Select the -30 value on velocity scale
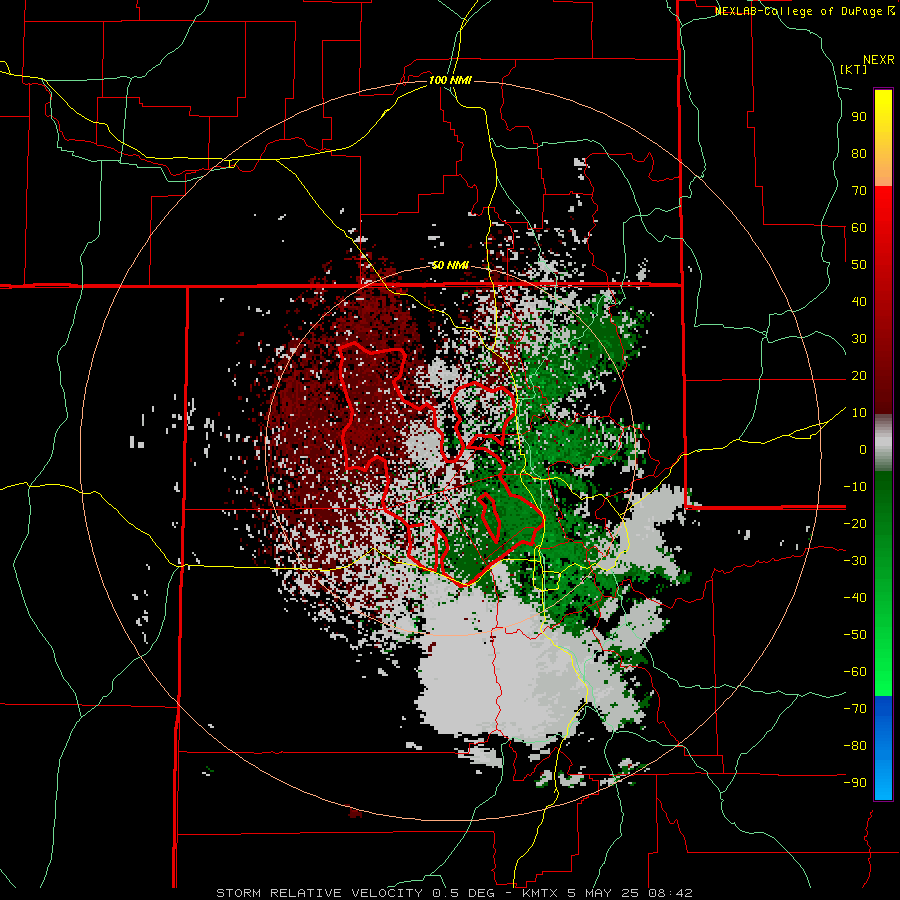This screenshot has height=900, width=900. [855, 561]
